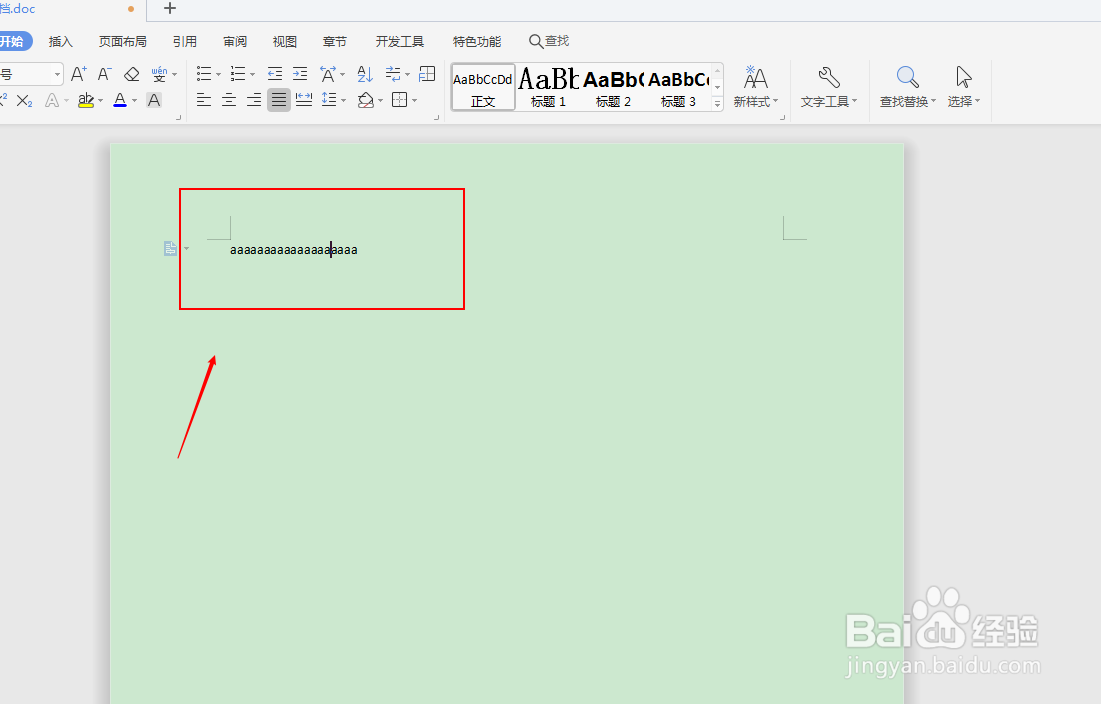
Task: Expand shading color dropdown arrow
Action: (381, 101)
